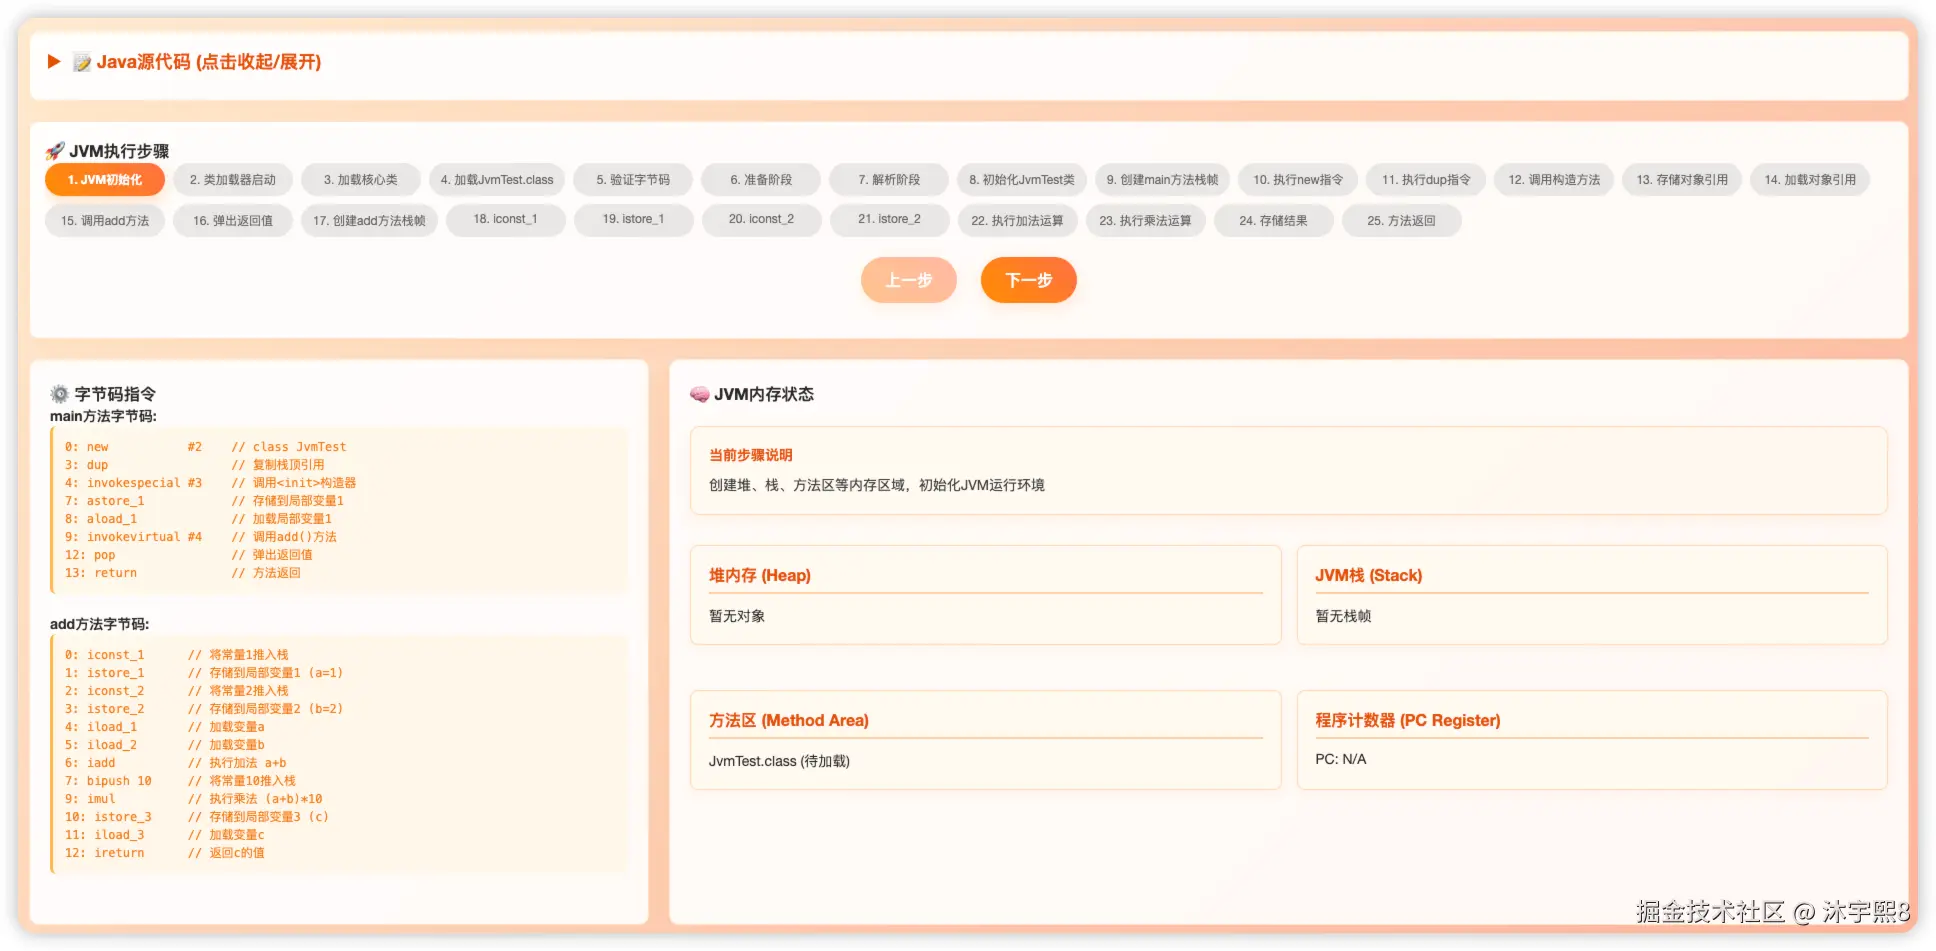Choose step 14. 加载对象引用
This screenshot has height=951, width=1936.
pyautogui.click(x=1810, y=180)
